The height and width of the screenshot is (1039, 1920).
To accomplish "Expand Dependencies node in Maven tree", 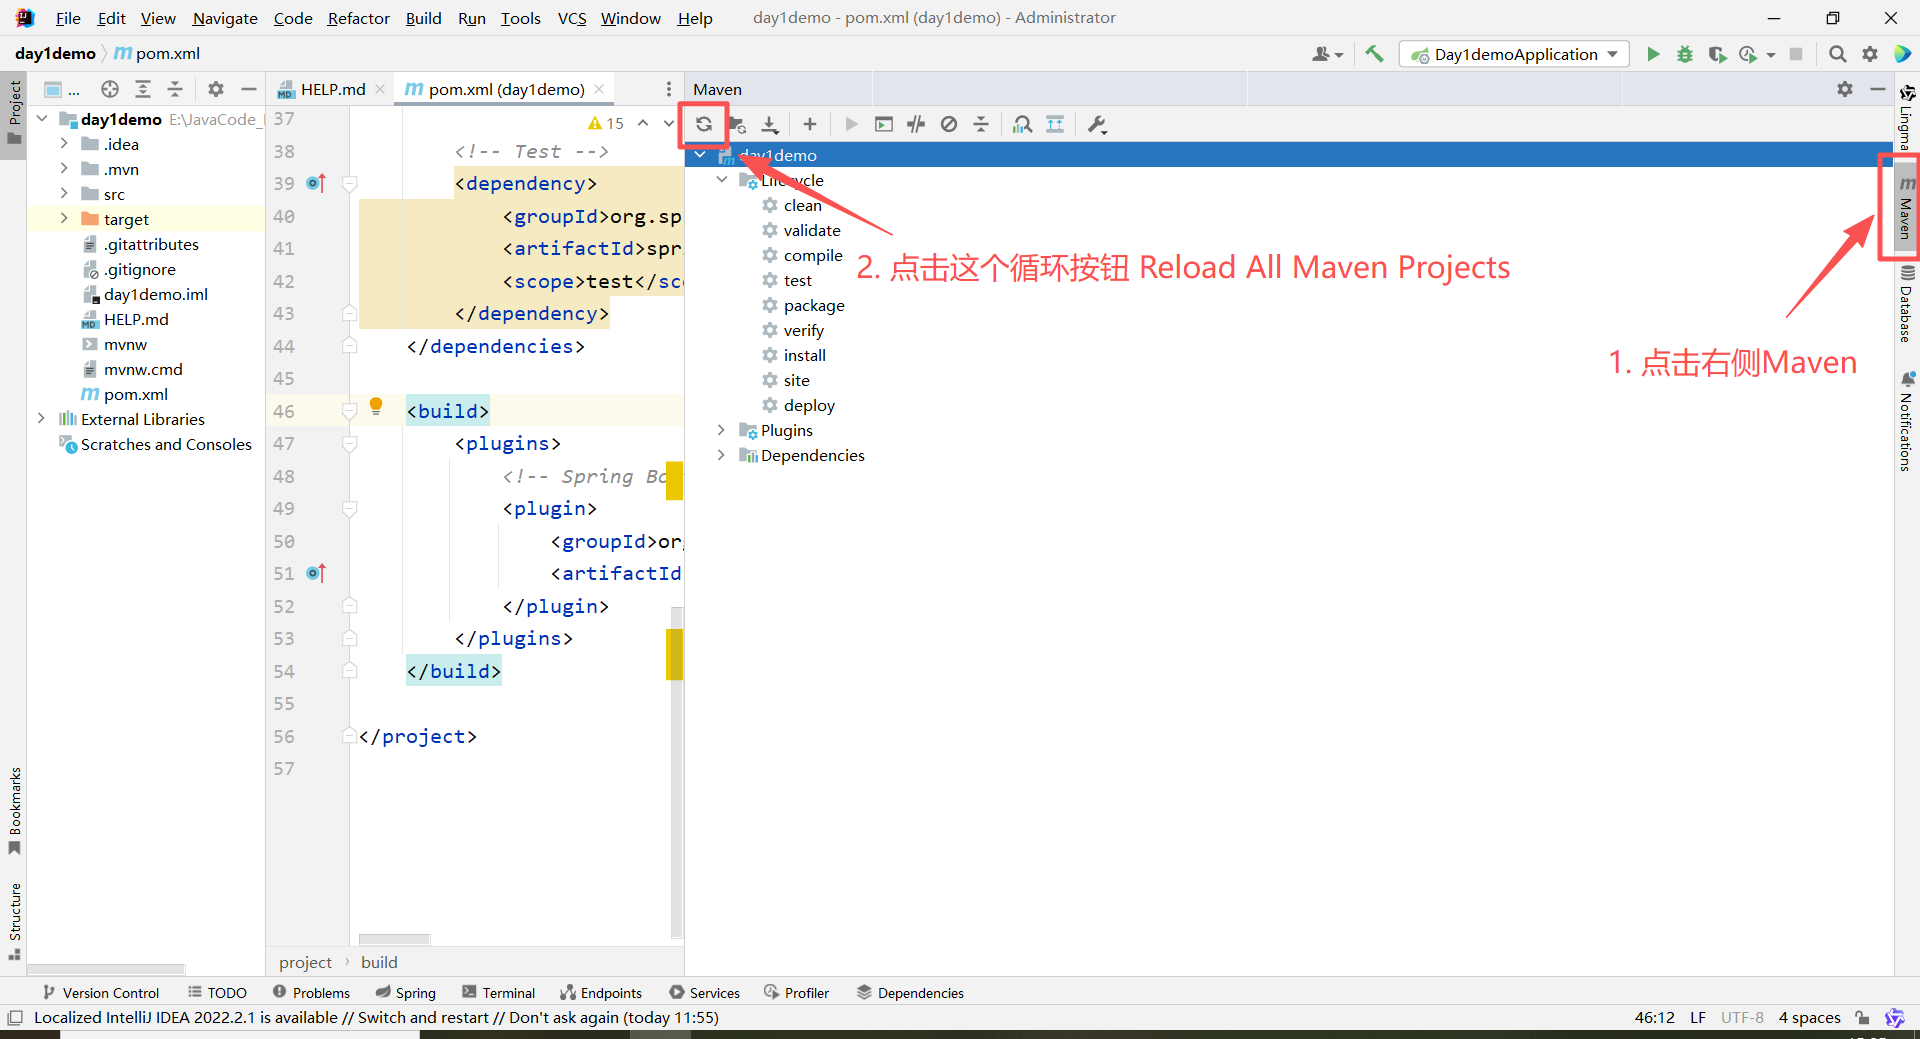I will coord(722,455).
